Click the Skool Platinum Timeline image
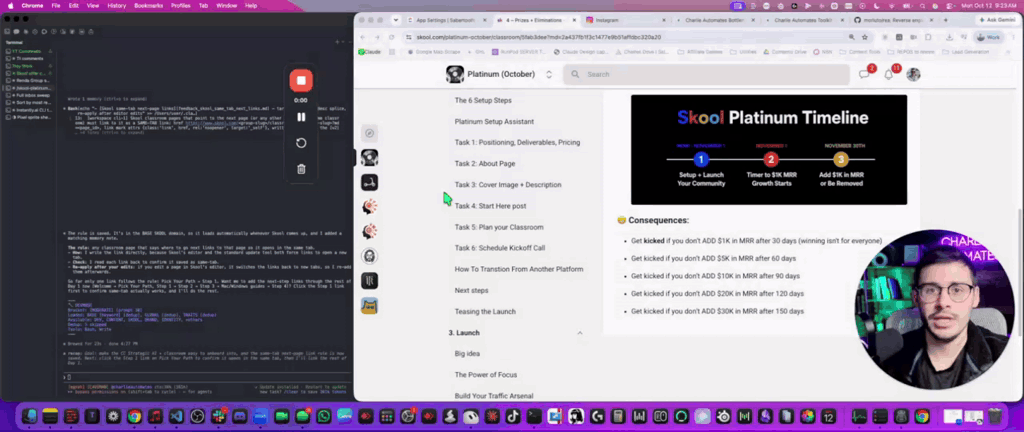This screenshot has height=432, width=1024. [x=769, y=149]
